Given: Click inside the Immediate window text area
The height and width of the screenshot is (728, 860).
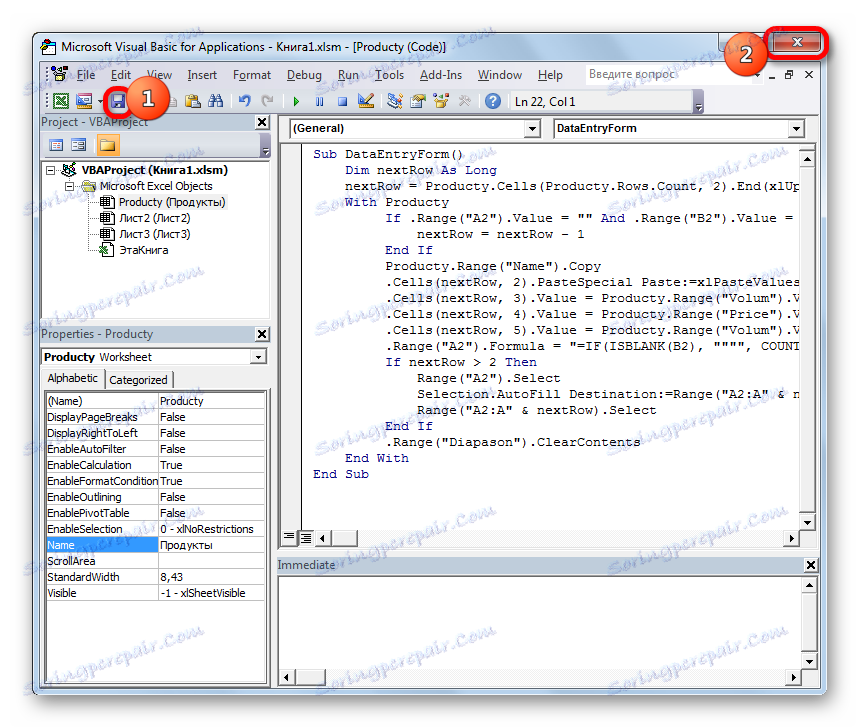Looking at the screenshot, I should pyautogui.click(x=539, y=623).
